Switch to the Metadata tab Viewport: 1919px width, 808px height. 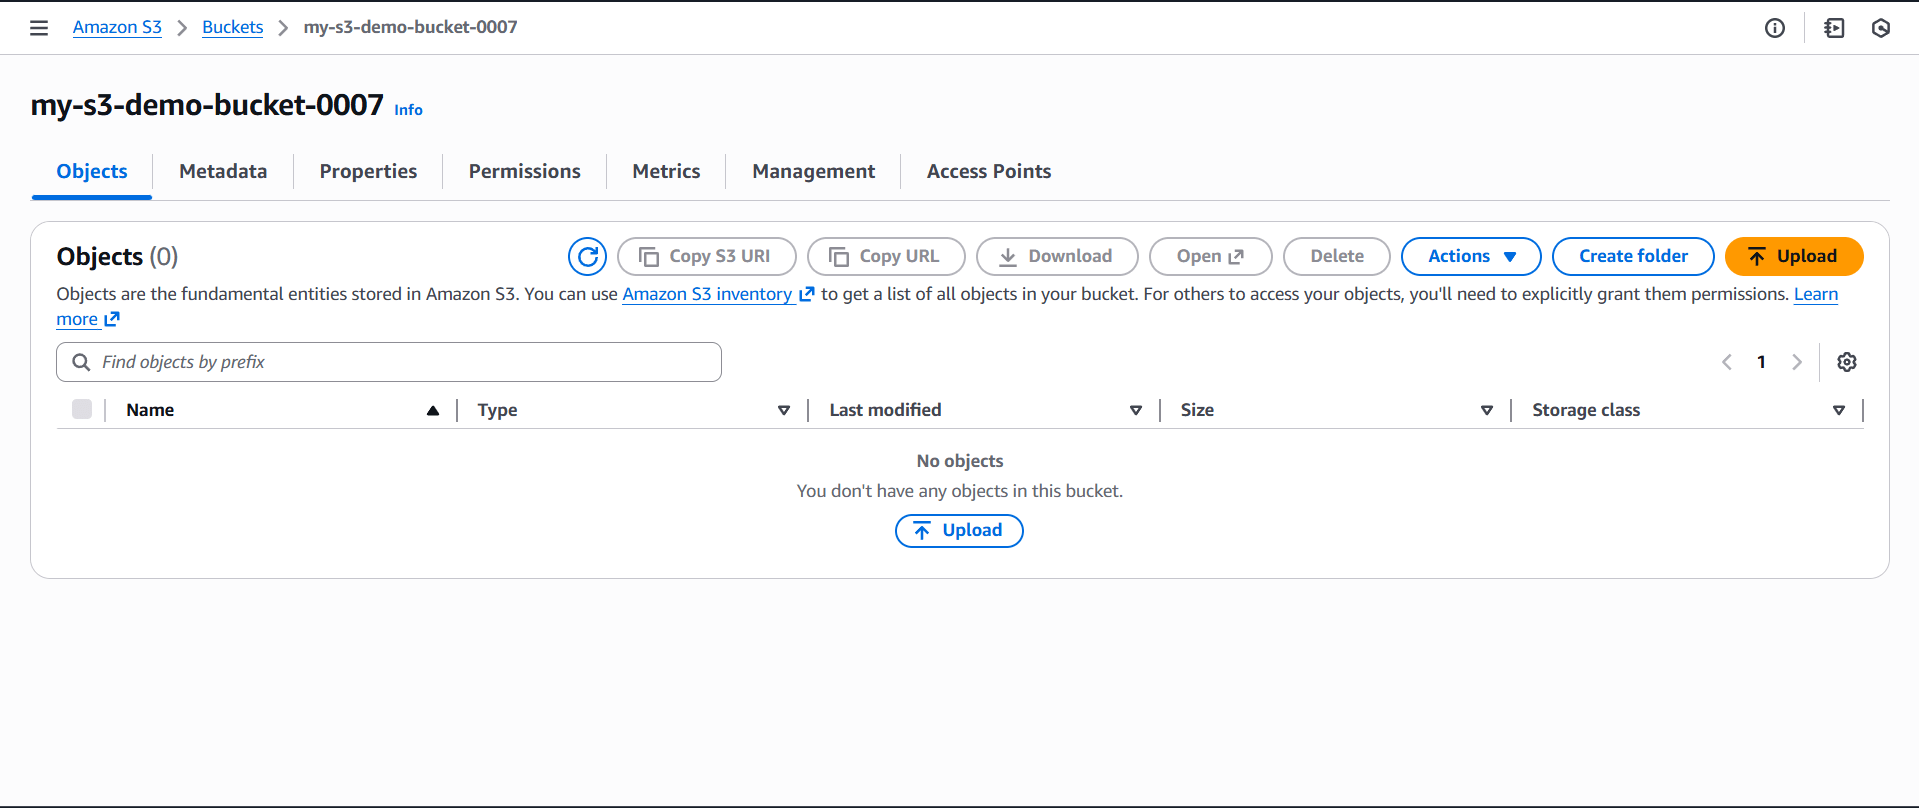(x=223, y=171)
